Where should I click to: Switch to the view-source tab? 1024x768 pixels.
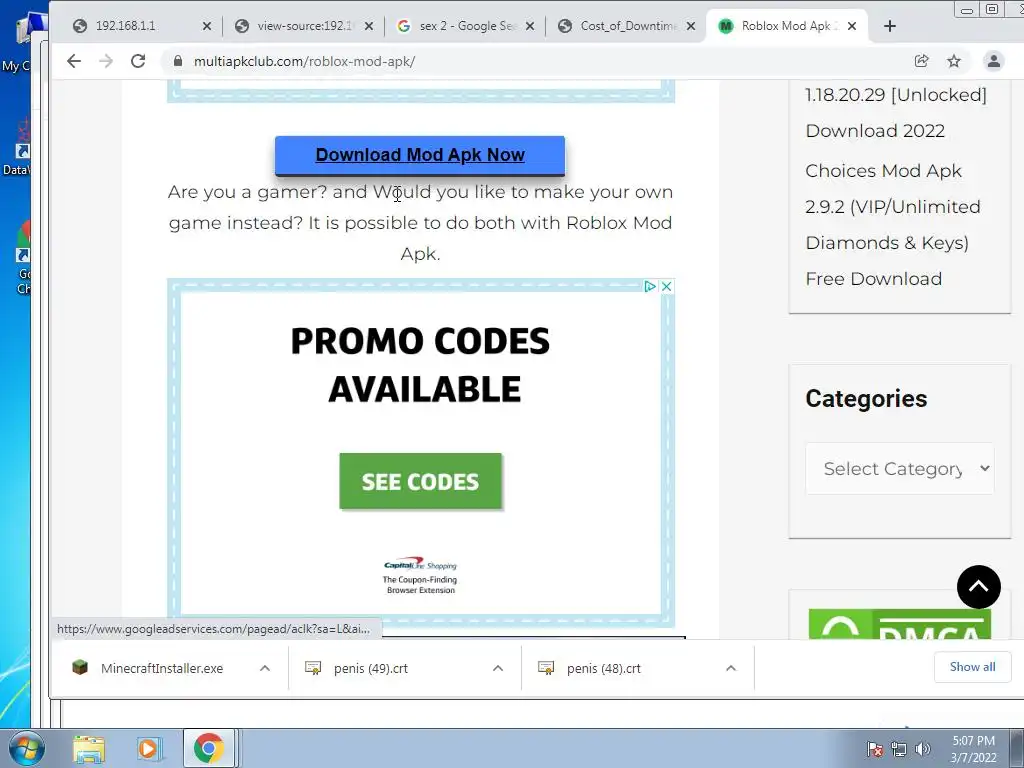tap(304, 26)
